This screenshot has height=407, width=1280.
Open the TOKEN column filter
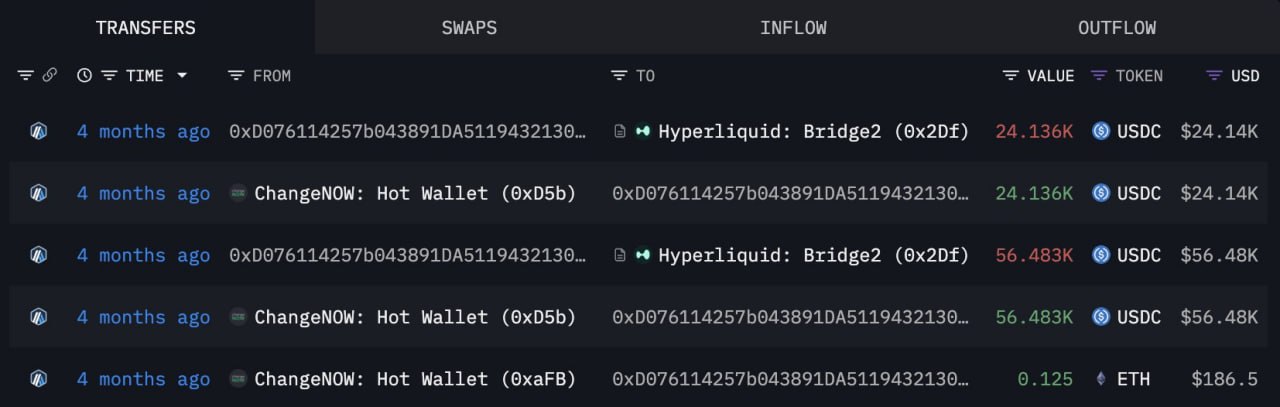(1099, 76)
